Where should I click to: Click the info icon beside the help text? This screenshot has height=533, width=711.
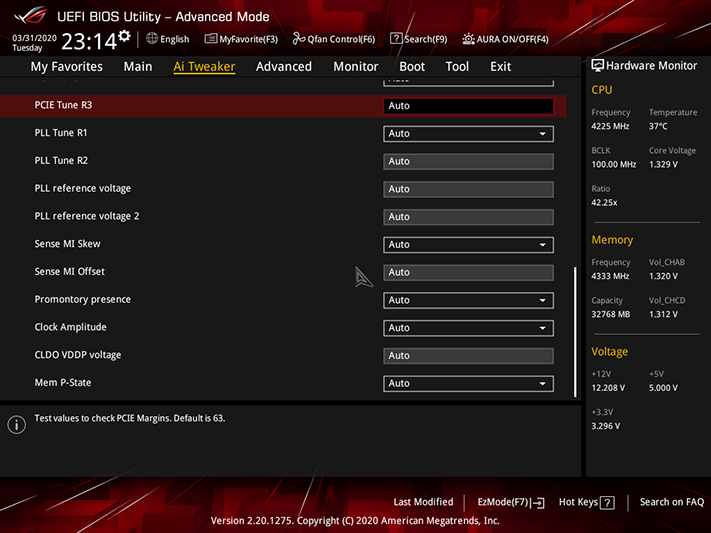17,425
